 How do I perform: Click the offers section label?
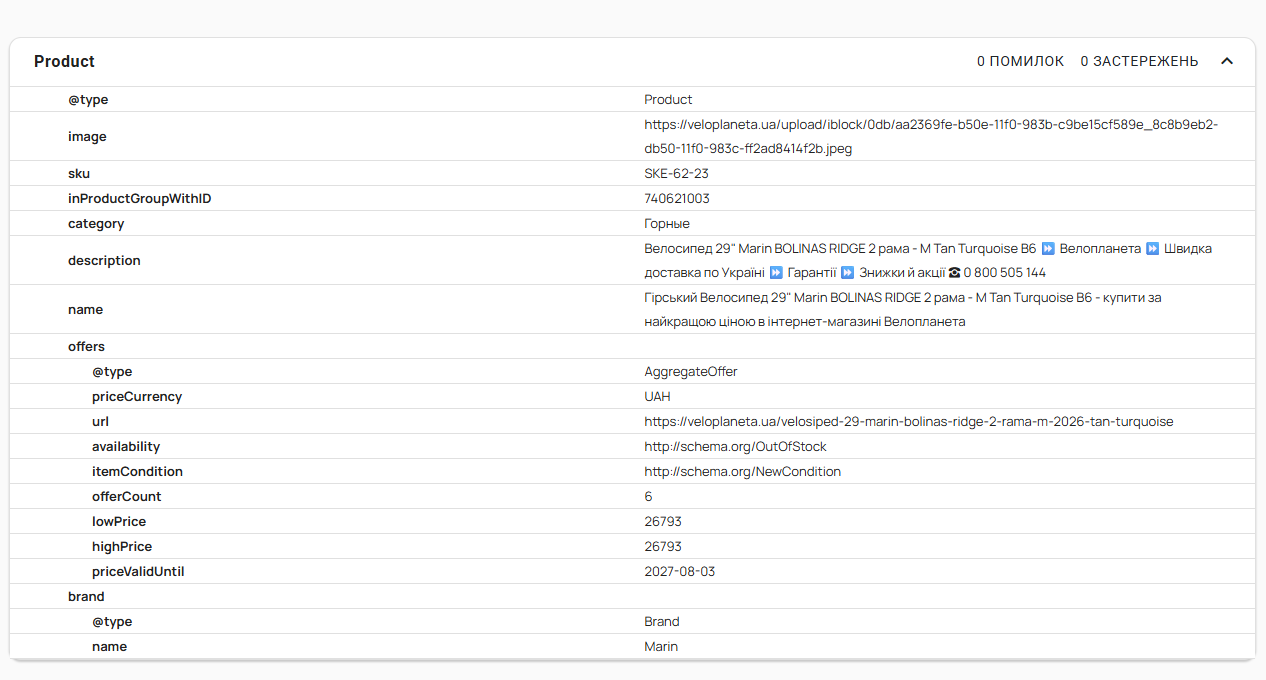[86, 347]
